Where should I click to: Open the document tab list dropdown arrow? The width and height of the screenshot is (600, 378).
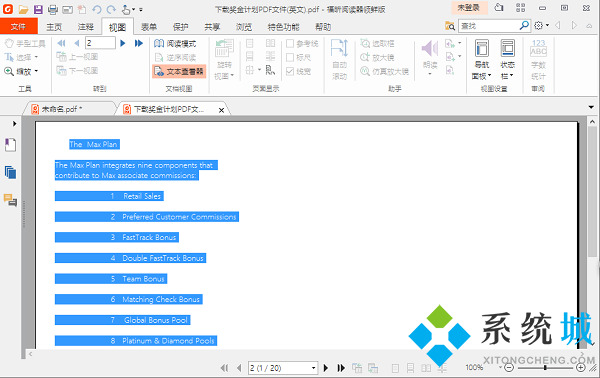[x=591, y=107]
